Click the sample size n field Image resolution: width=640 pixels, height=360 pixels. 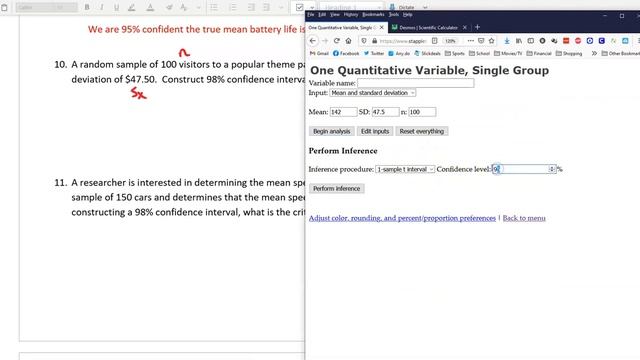coord(422,112)
